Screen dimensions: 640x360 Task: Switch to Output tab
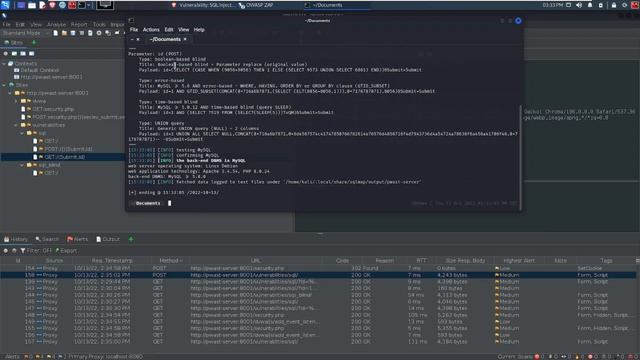(x=108, y=239)
